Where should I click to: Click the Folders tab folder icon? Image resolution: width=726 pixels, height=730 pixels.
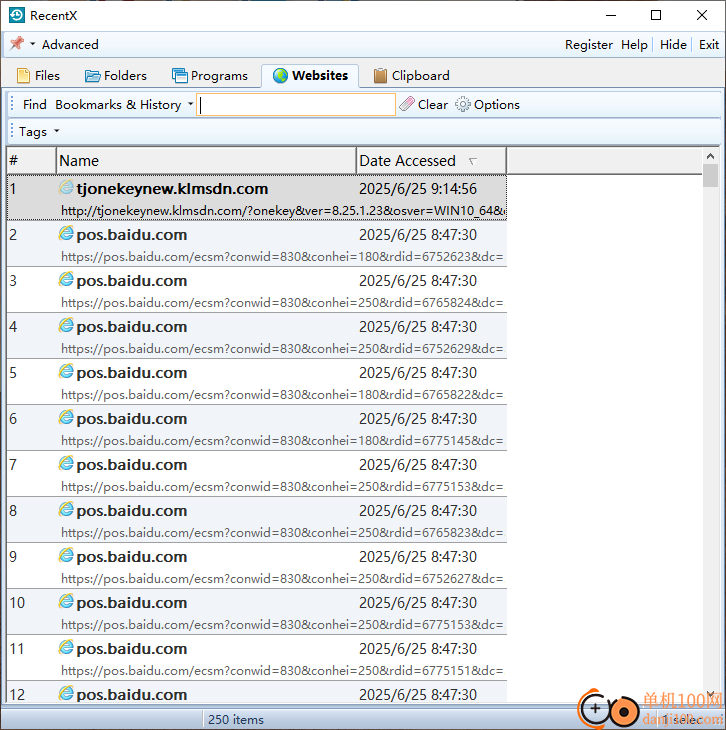(93, 76)
